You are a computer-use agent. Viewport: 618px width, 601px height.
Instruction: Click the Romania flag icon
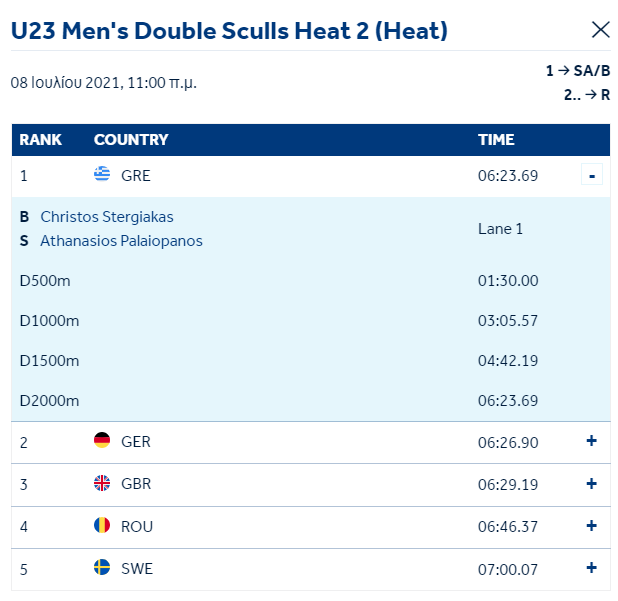pos(102,525)
